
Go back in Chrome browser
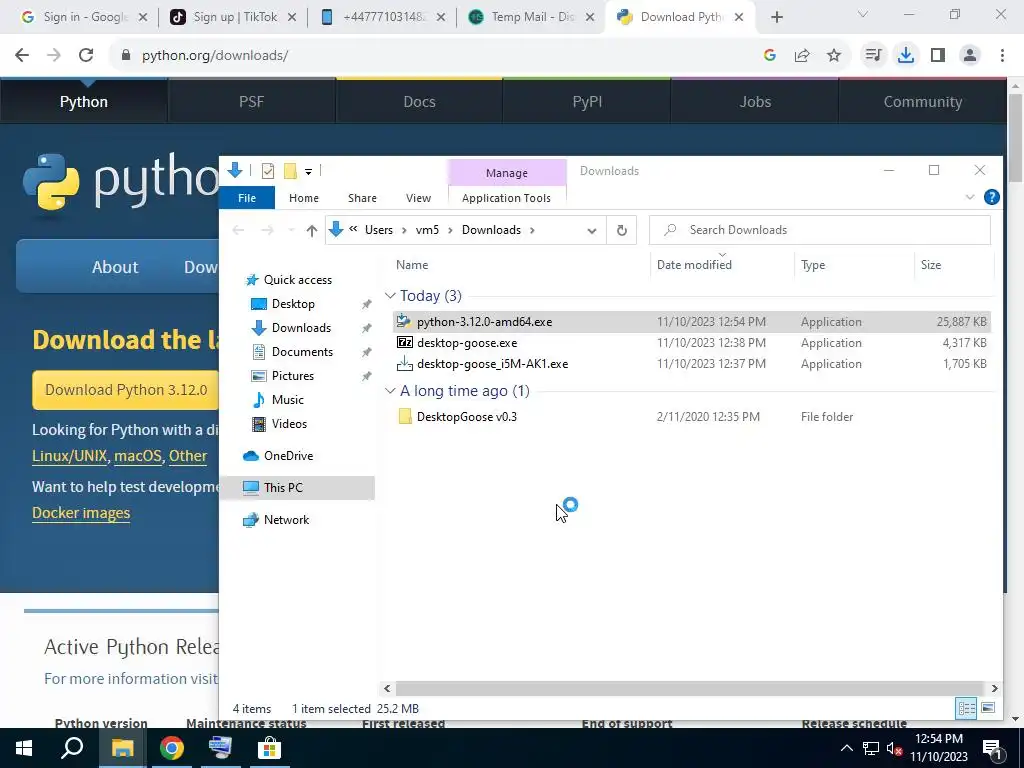[x=22, y=56]
